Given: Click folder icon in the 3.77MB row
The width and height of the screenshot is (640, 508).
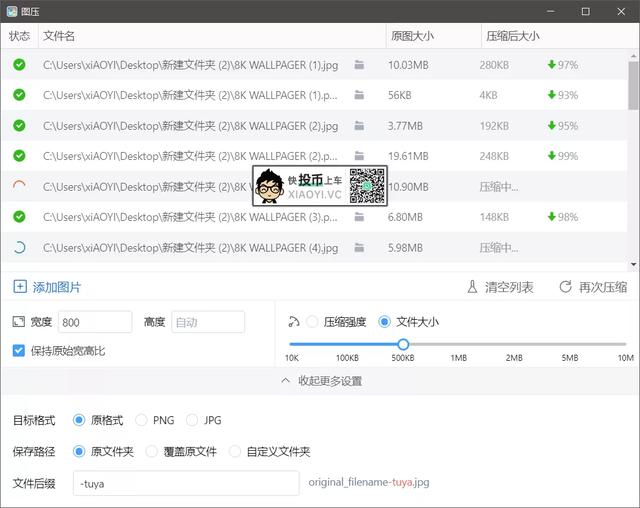Looking at the screenshot, I should [359, 126].
